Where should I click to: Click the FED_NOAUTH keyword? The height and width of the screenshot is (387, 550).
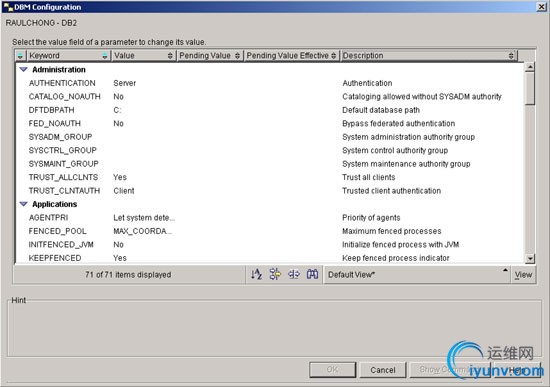[x=54, y=124]
